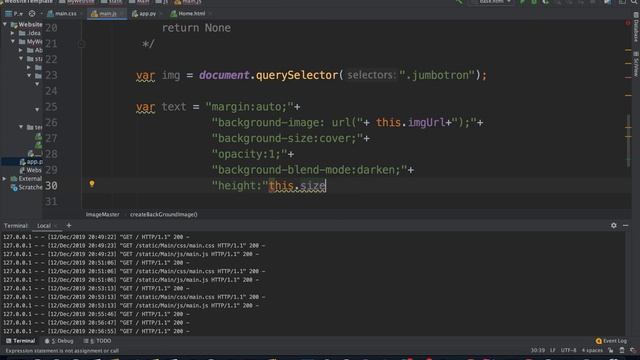Click the underlined this.size on line 30

[x=297, y=186]
